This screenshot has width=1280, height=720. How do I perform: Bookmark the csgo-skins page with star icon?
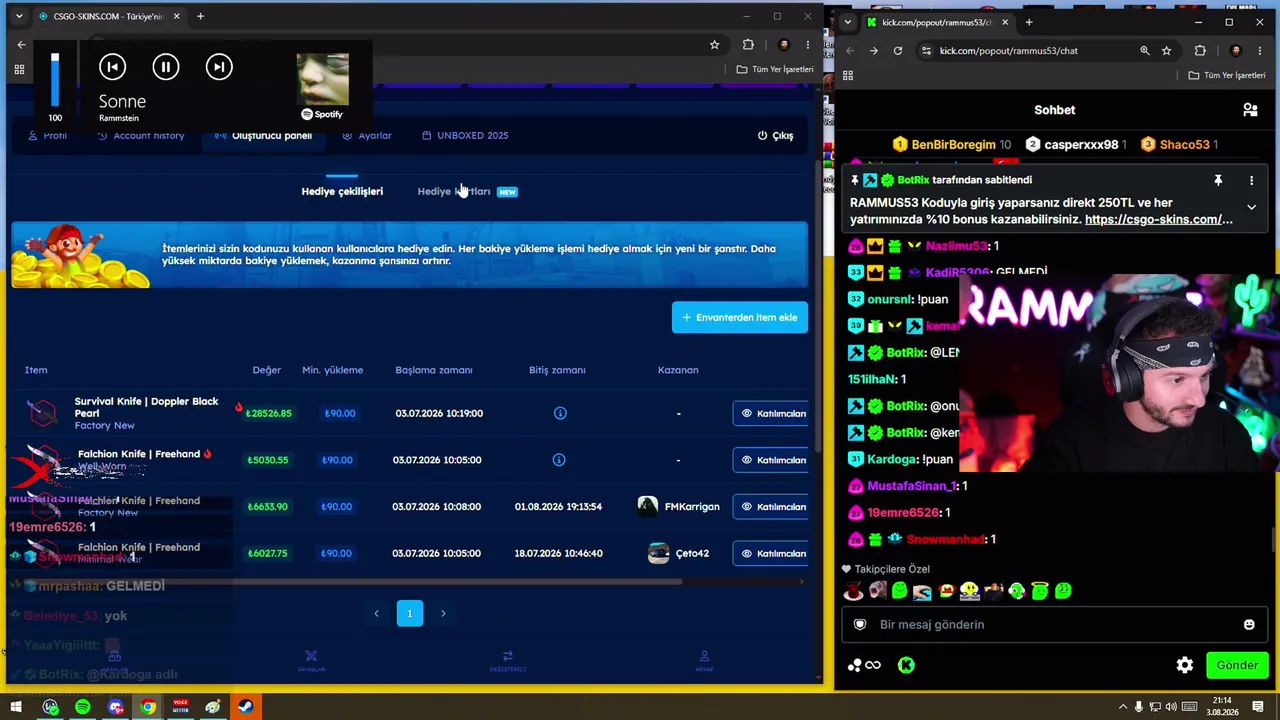pos(714,45)
